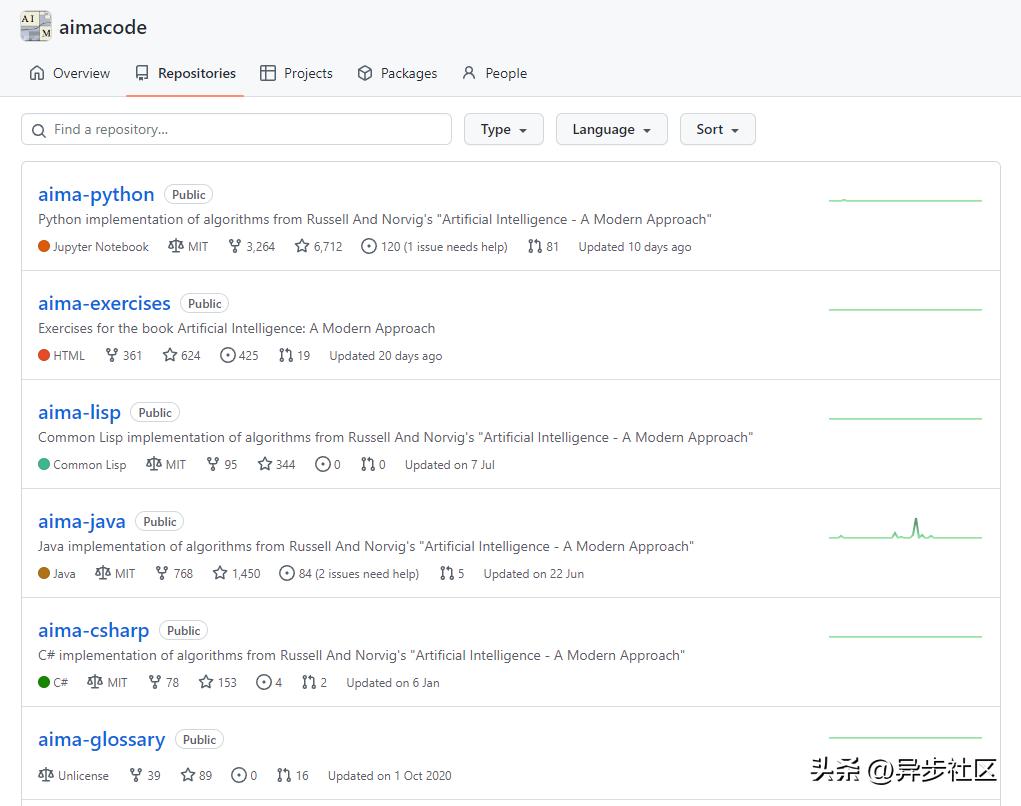The height and width of the screenshot is (806, 1021).
Task: Open the aima-lisp repository
Action: point(79,412)
